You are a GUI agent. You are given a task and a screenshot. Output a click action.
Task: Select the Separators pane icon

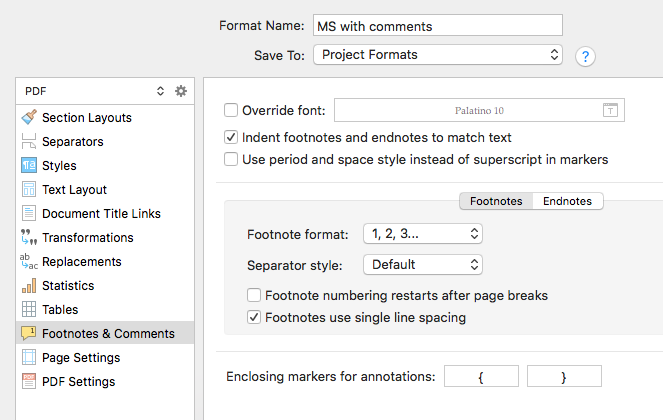(x=29, y=141)
